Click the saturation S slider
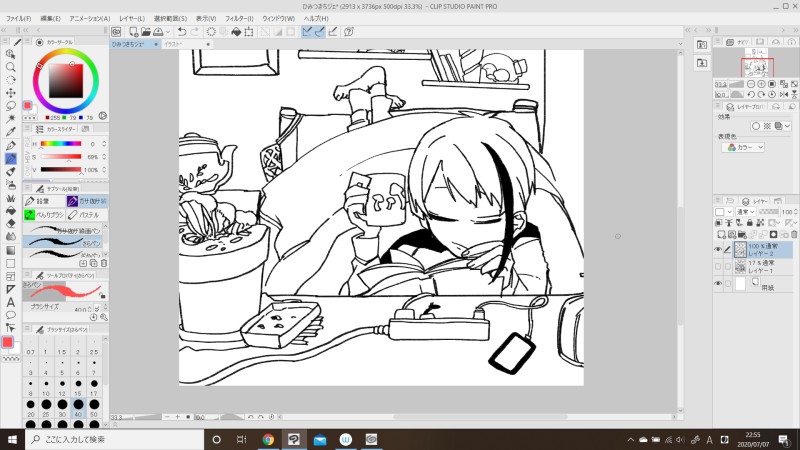The image size is (800, 450). coord(61,157)
